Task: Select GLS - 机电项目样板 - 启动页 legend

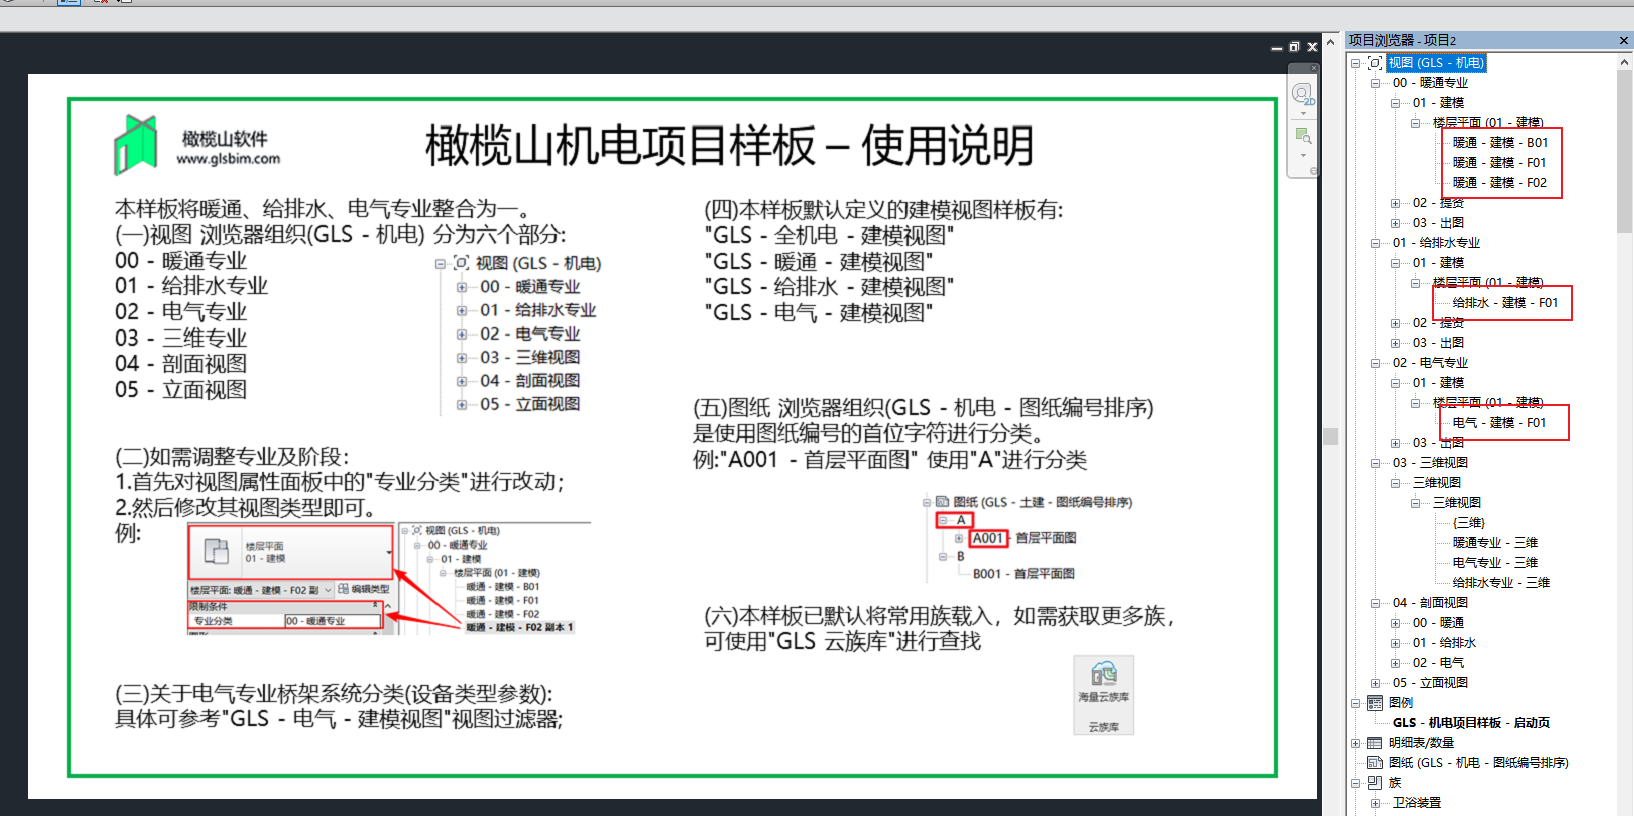Action: [1471, 723]
